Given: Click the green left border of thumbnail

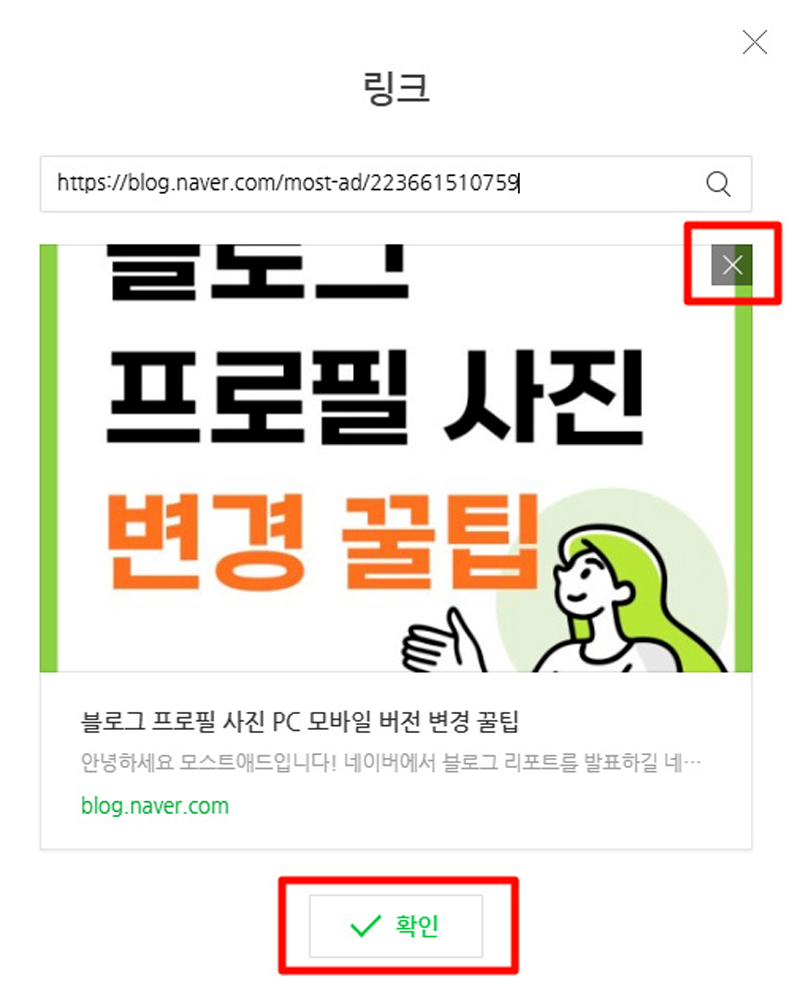Looking at the screenshot, I should 49,458.
